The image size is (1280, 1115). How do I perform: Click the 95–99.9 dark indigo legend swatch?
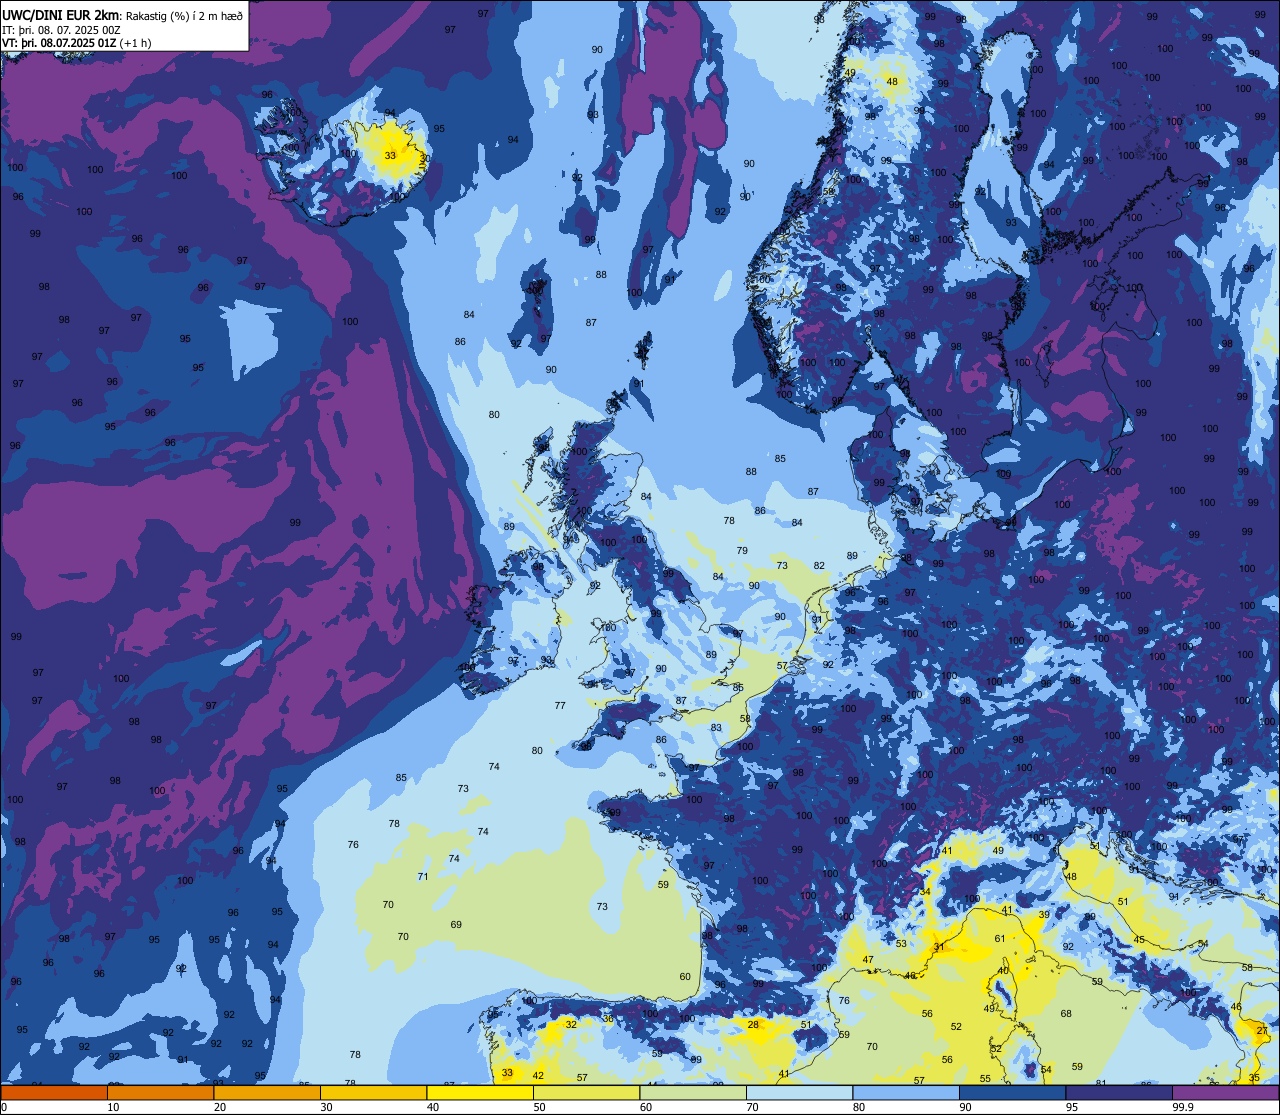pyautogui.click(x=1119, y=1093)
